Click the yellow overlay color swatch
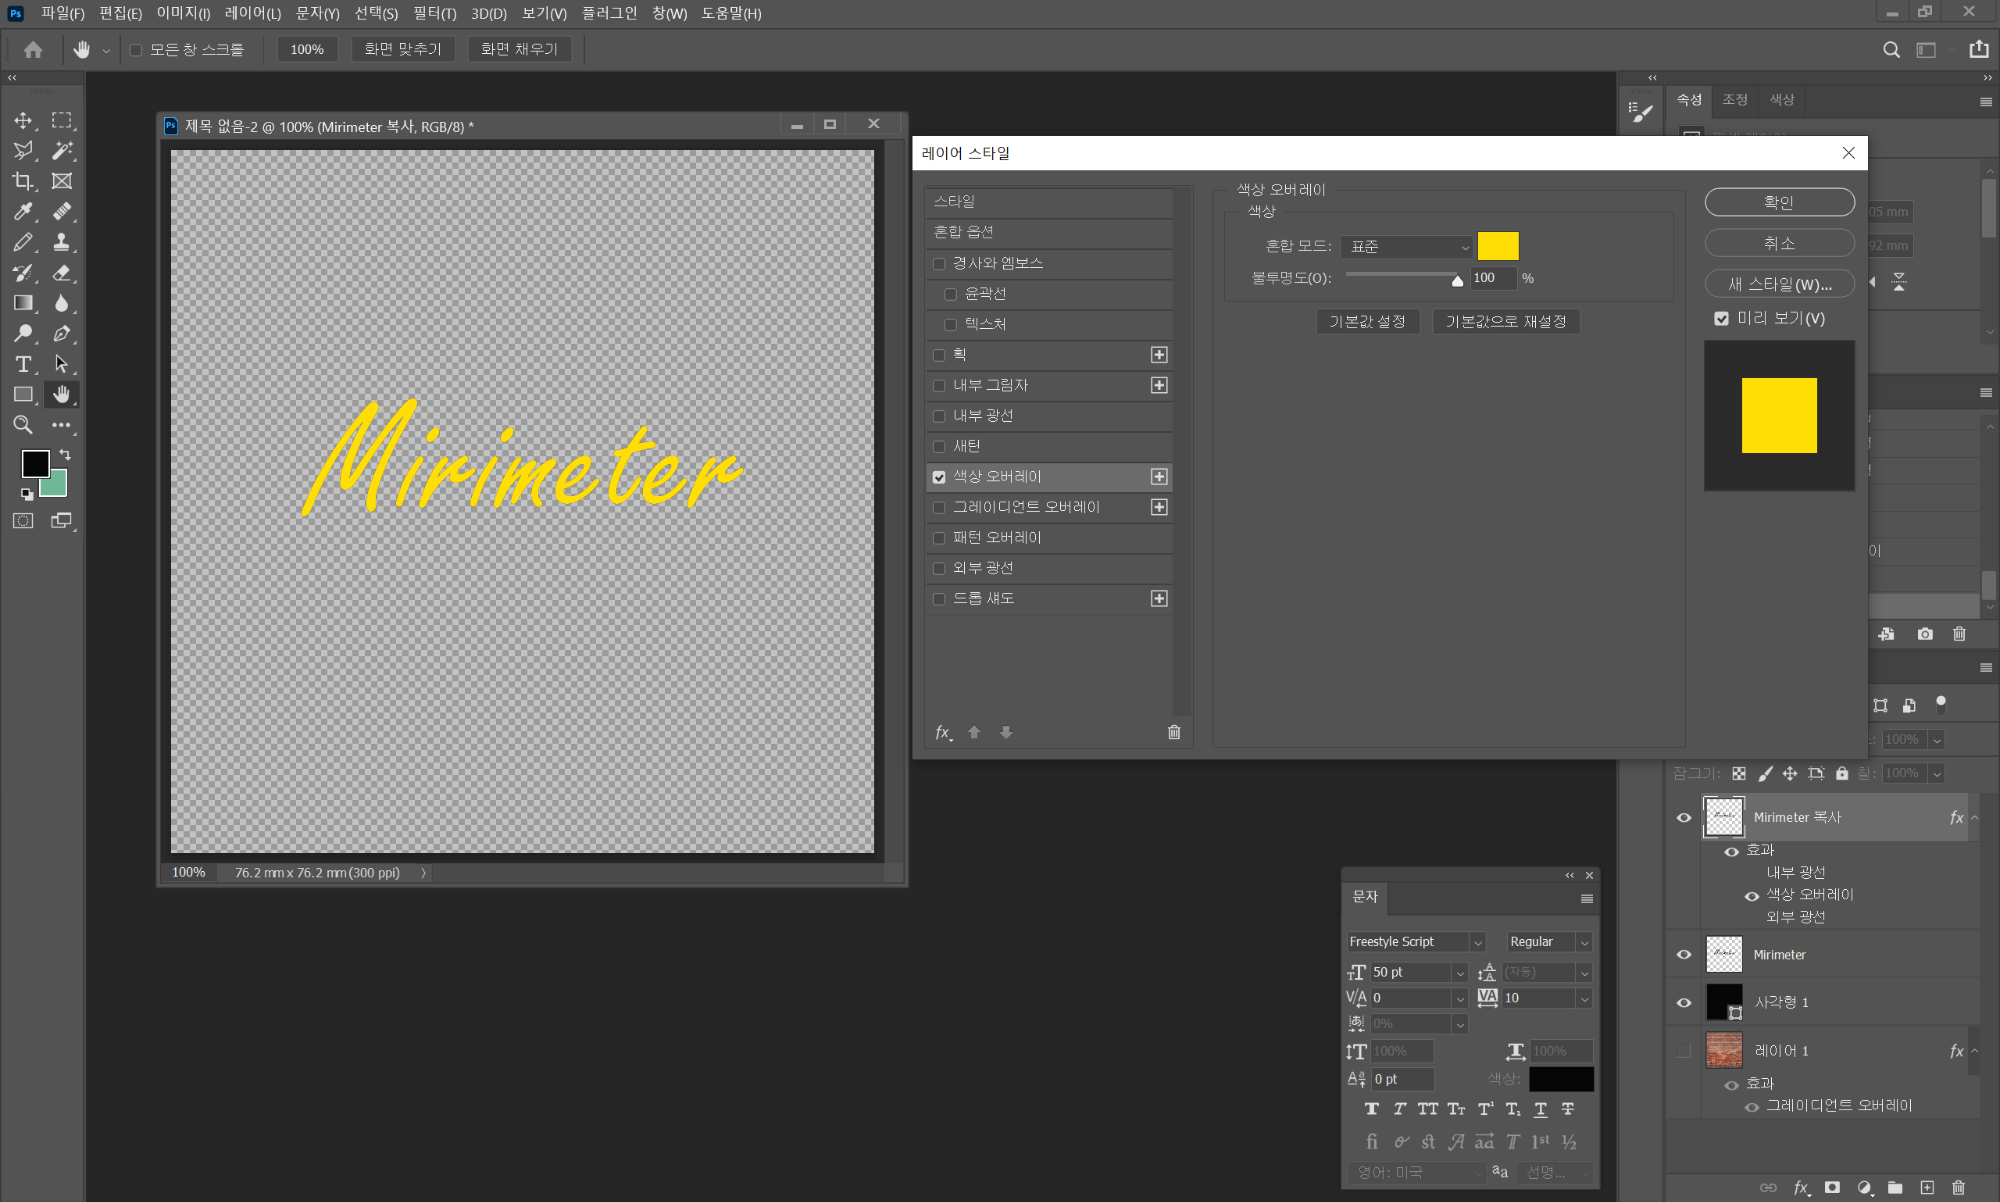 click(1498, 246)
